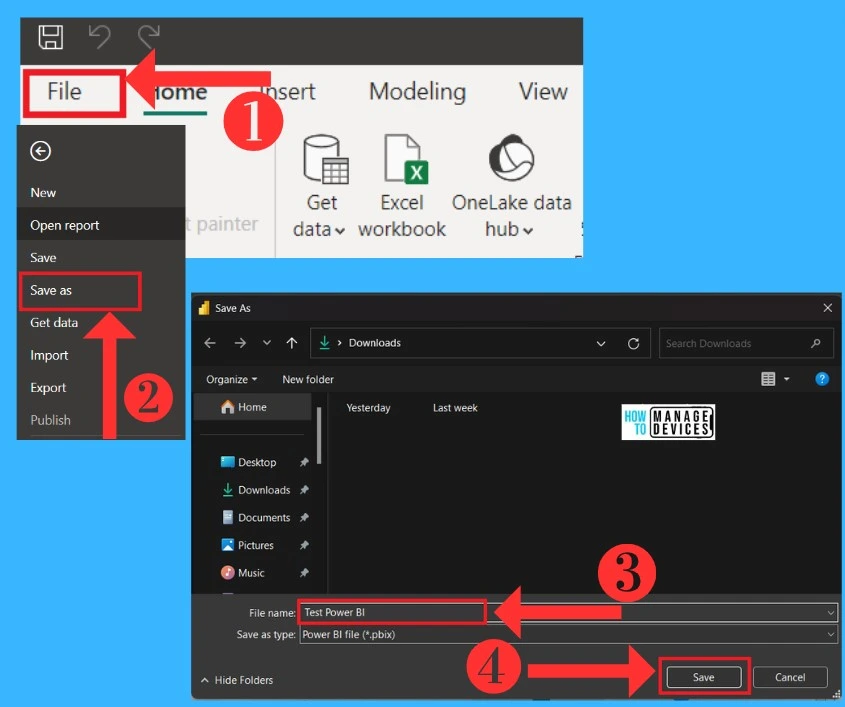Image resolution: width=845 pixels, height=707 pixels.
Task: Click the search magnifier icon
Action: 816,343
